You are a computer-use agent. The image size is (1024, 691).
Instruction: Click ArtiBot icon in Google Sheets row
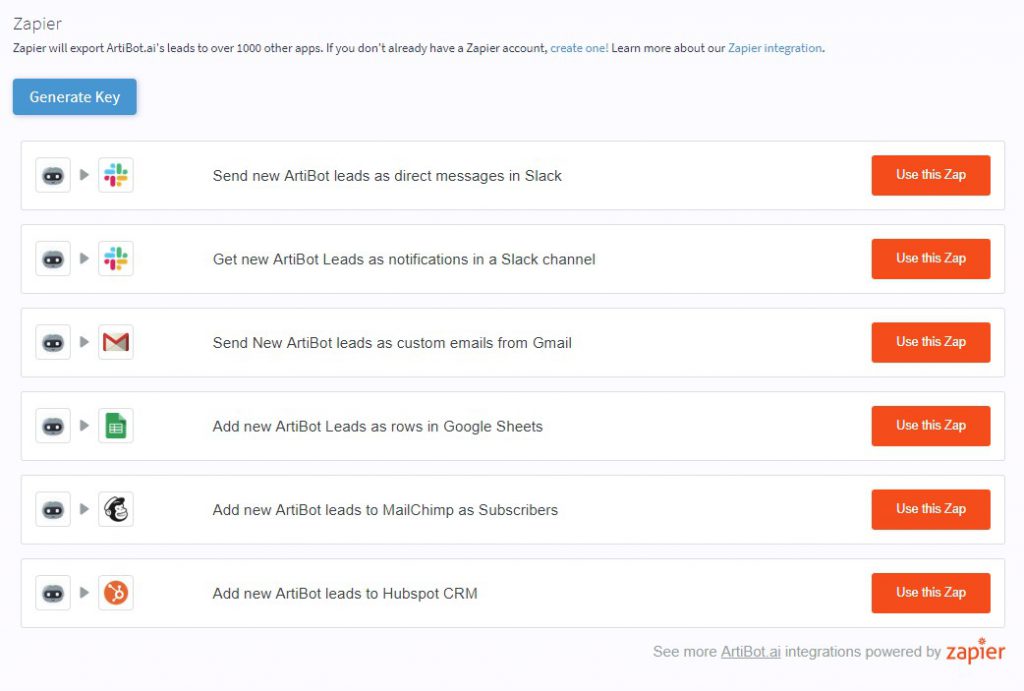[53, 426]
